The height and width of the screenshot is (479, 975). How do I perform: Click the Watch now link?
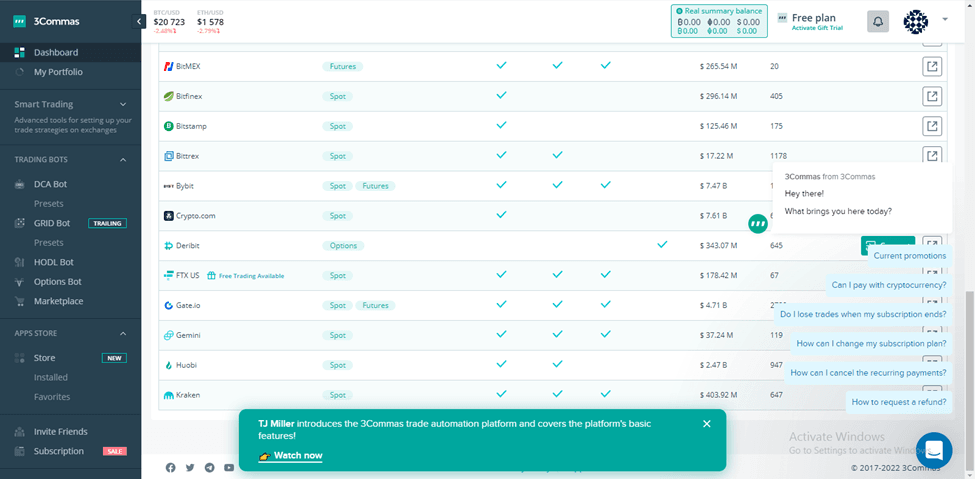point(290,455)
